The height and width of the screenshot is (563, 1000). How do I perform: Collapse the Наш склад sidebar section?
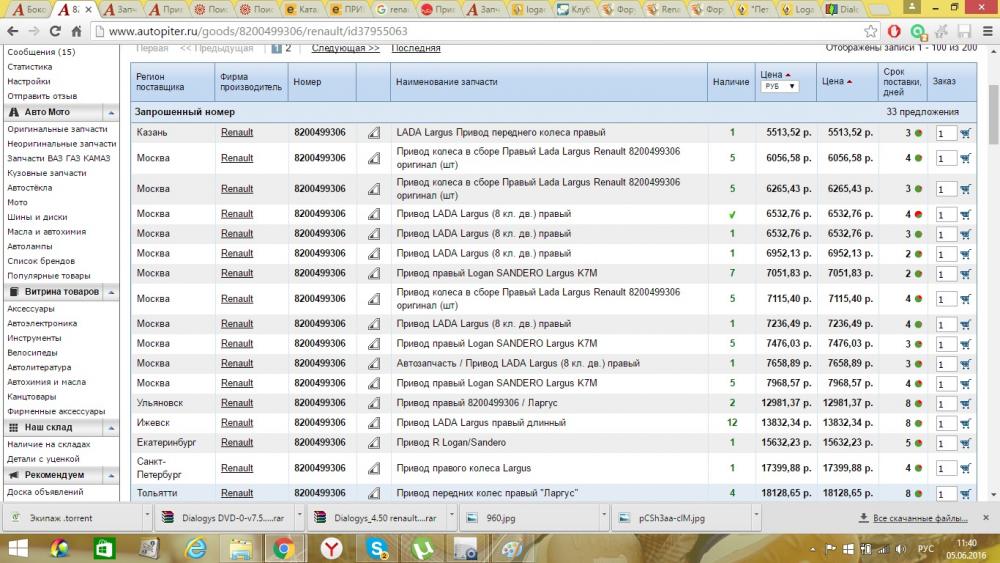click(x=111, y=428)
